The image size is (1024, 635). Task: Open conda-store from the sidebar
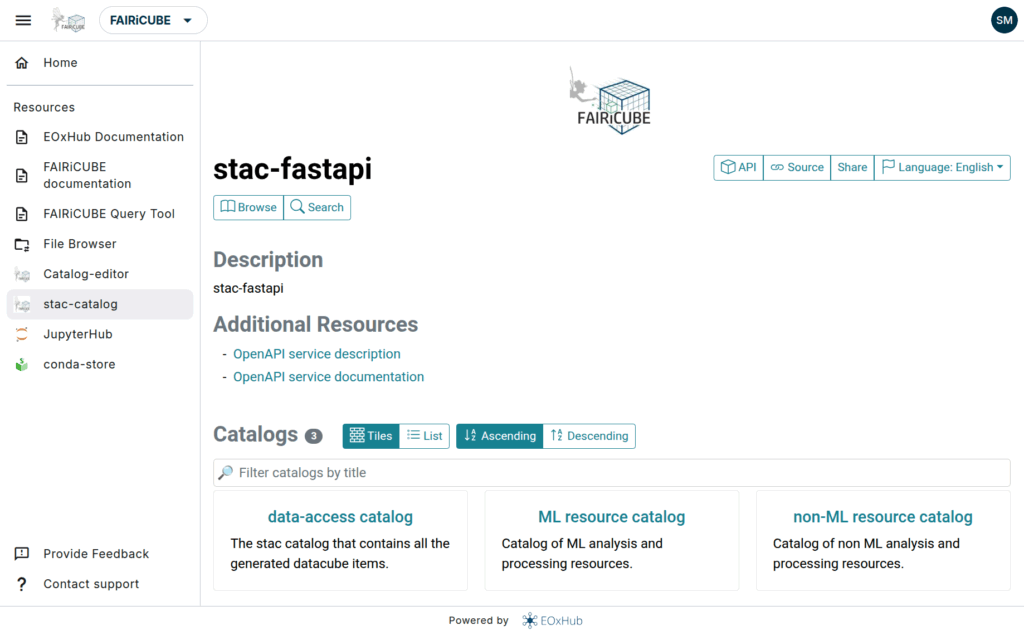coord(78,364)
